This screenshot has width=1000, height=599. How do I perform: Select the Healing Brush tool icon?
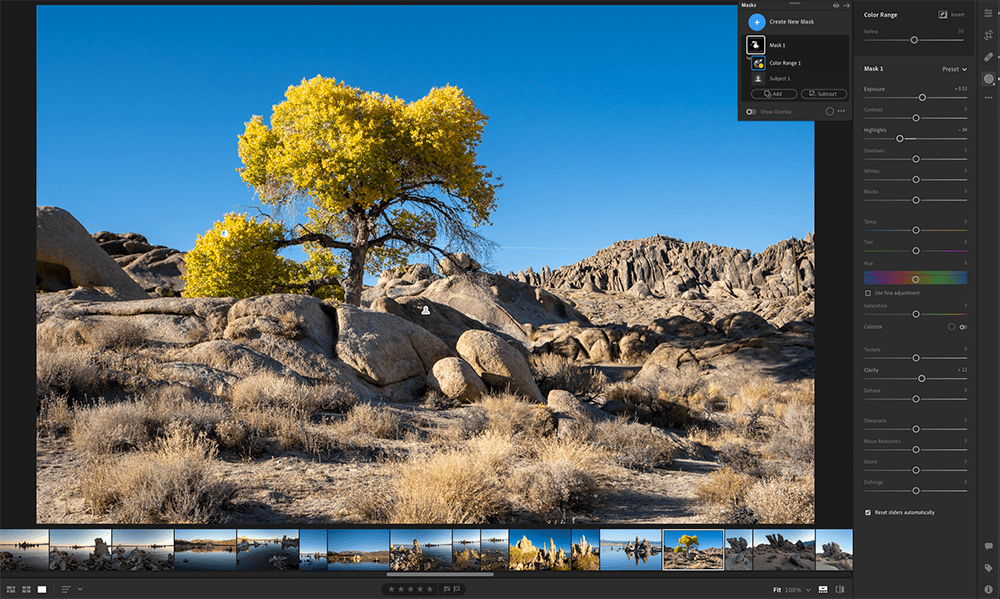tap(987, 58)
